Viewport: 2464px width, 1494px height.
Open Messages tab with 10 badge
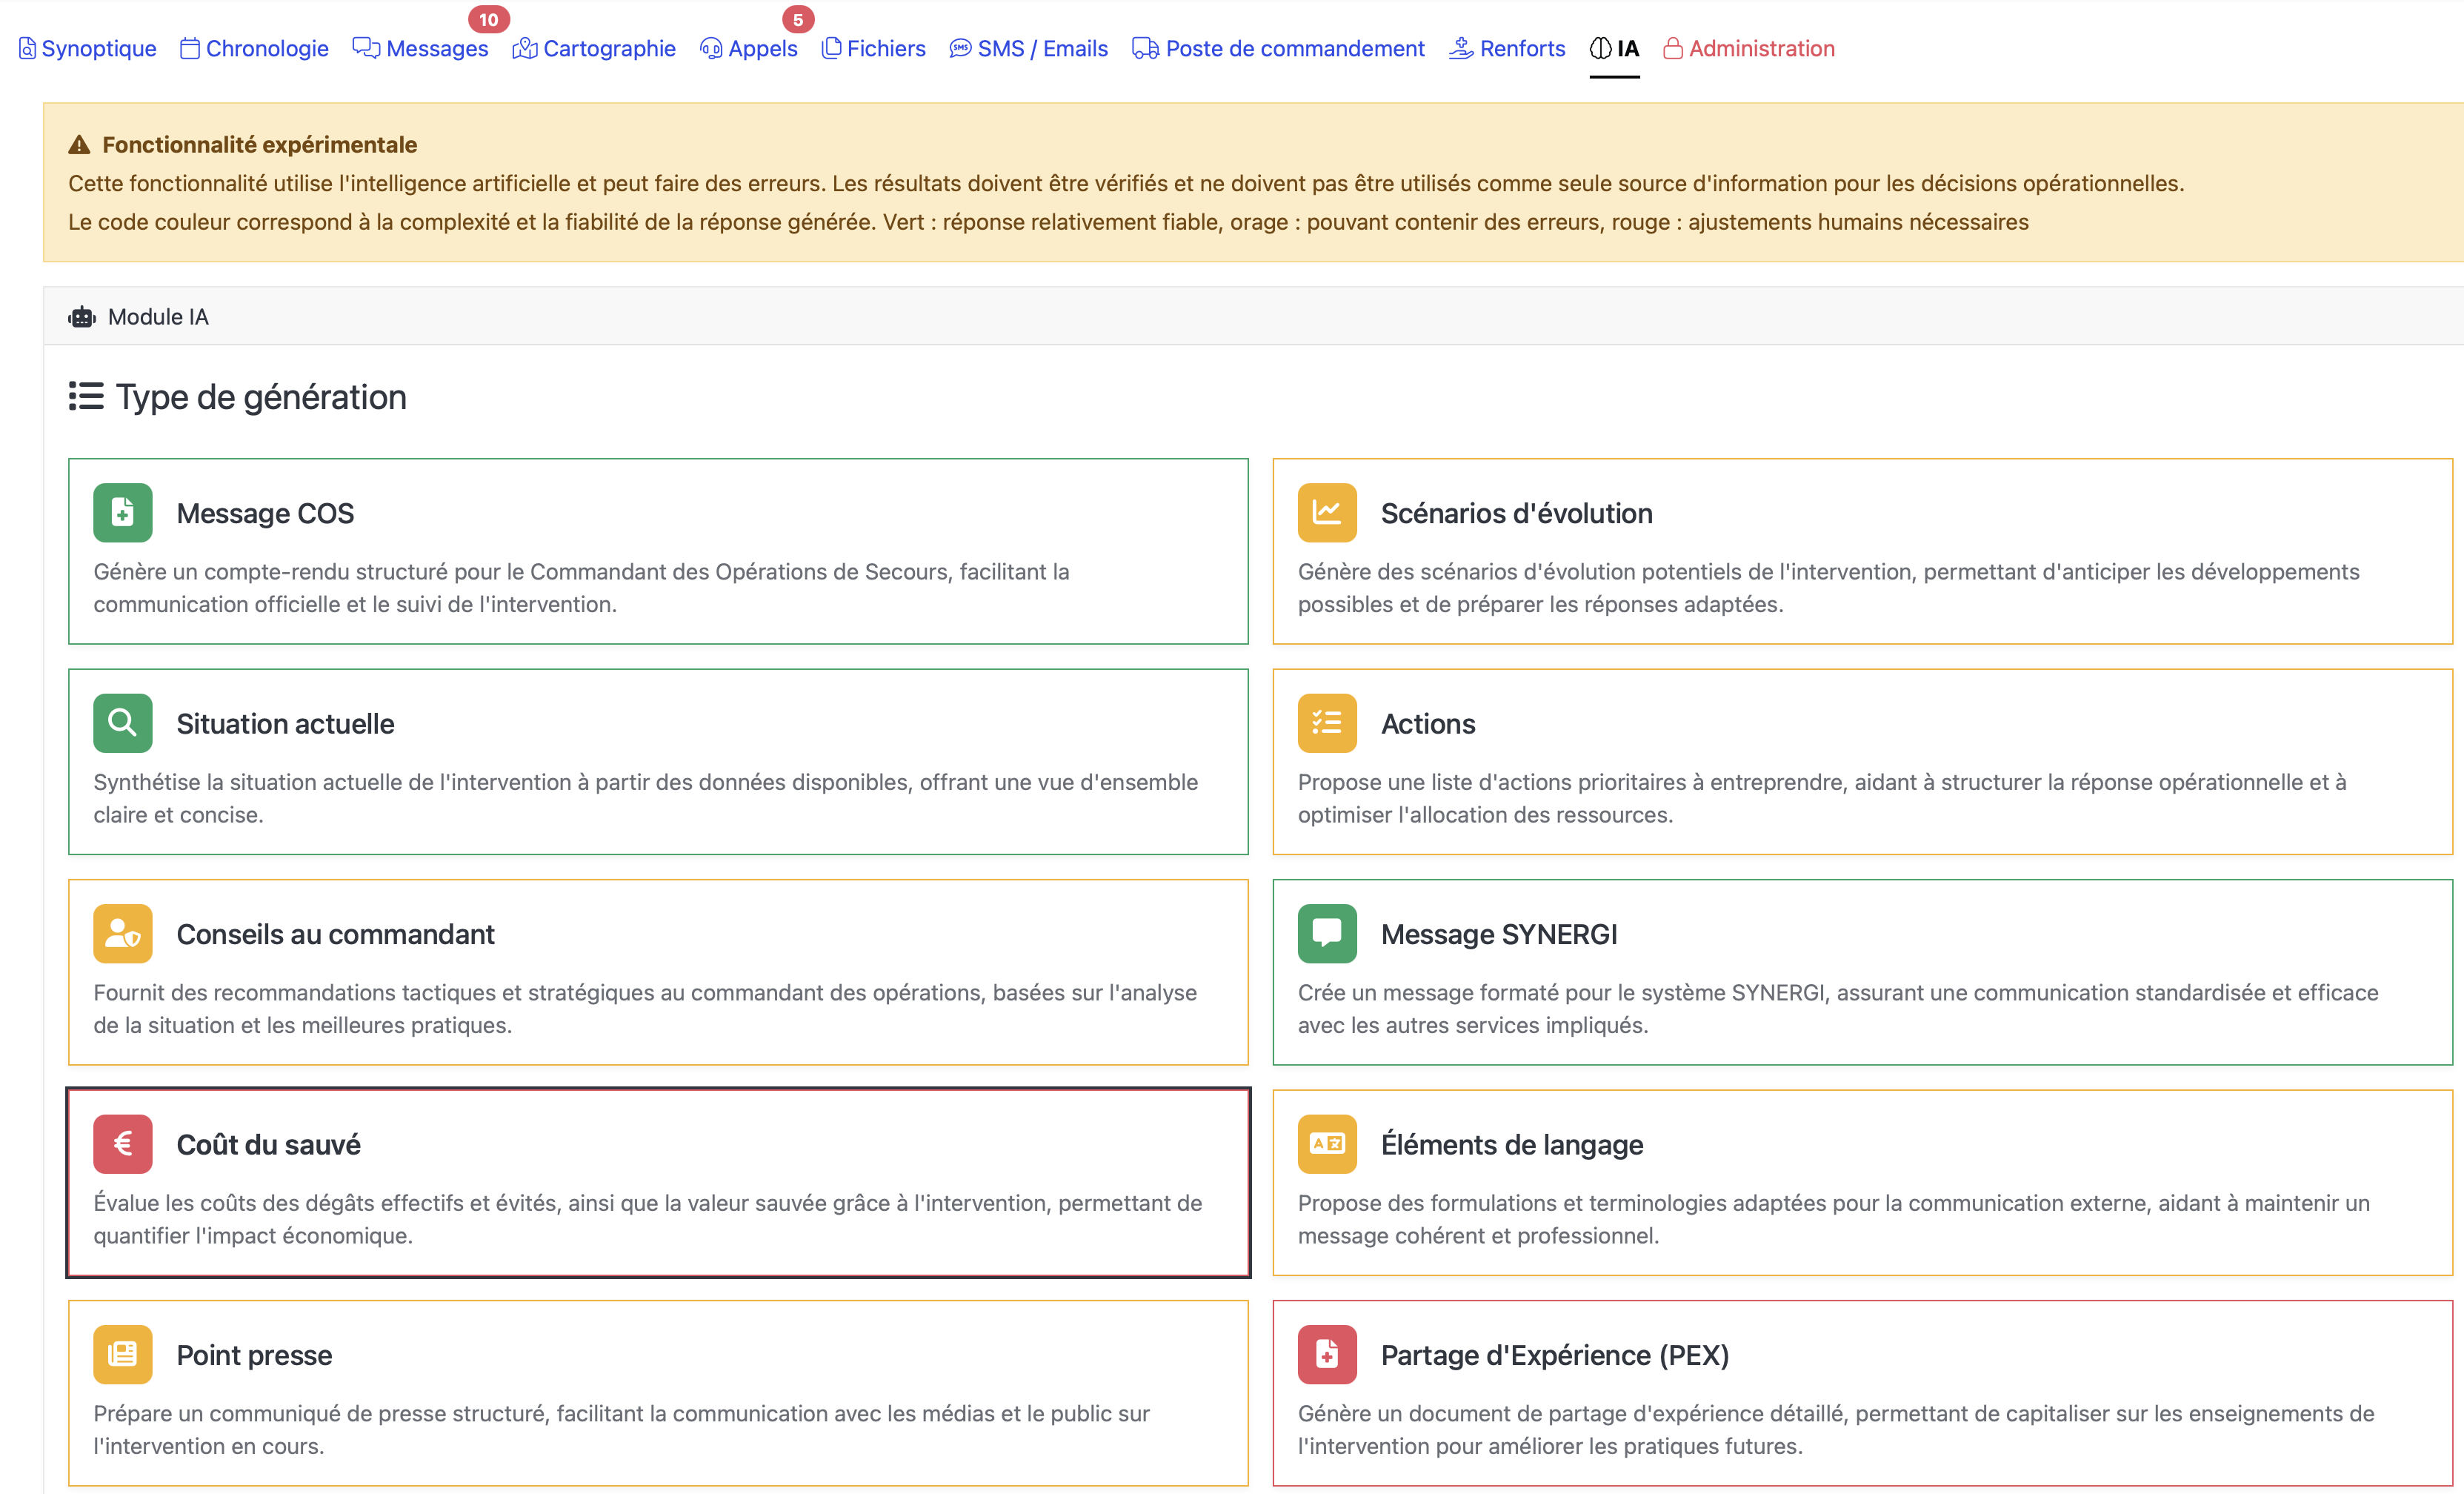(420, 48)
